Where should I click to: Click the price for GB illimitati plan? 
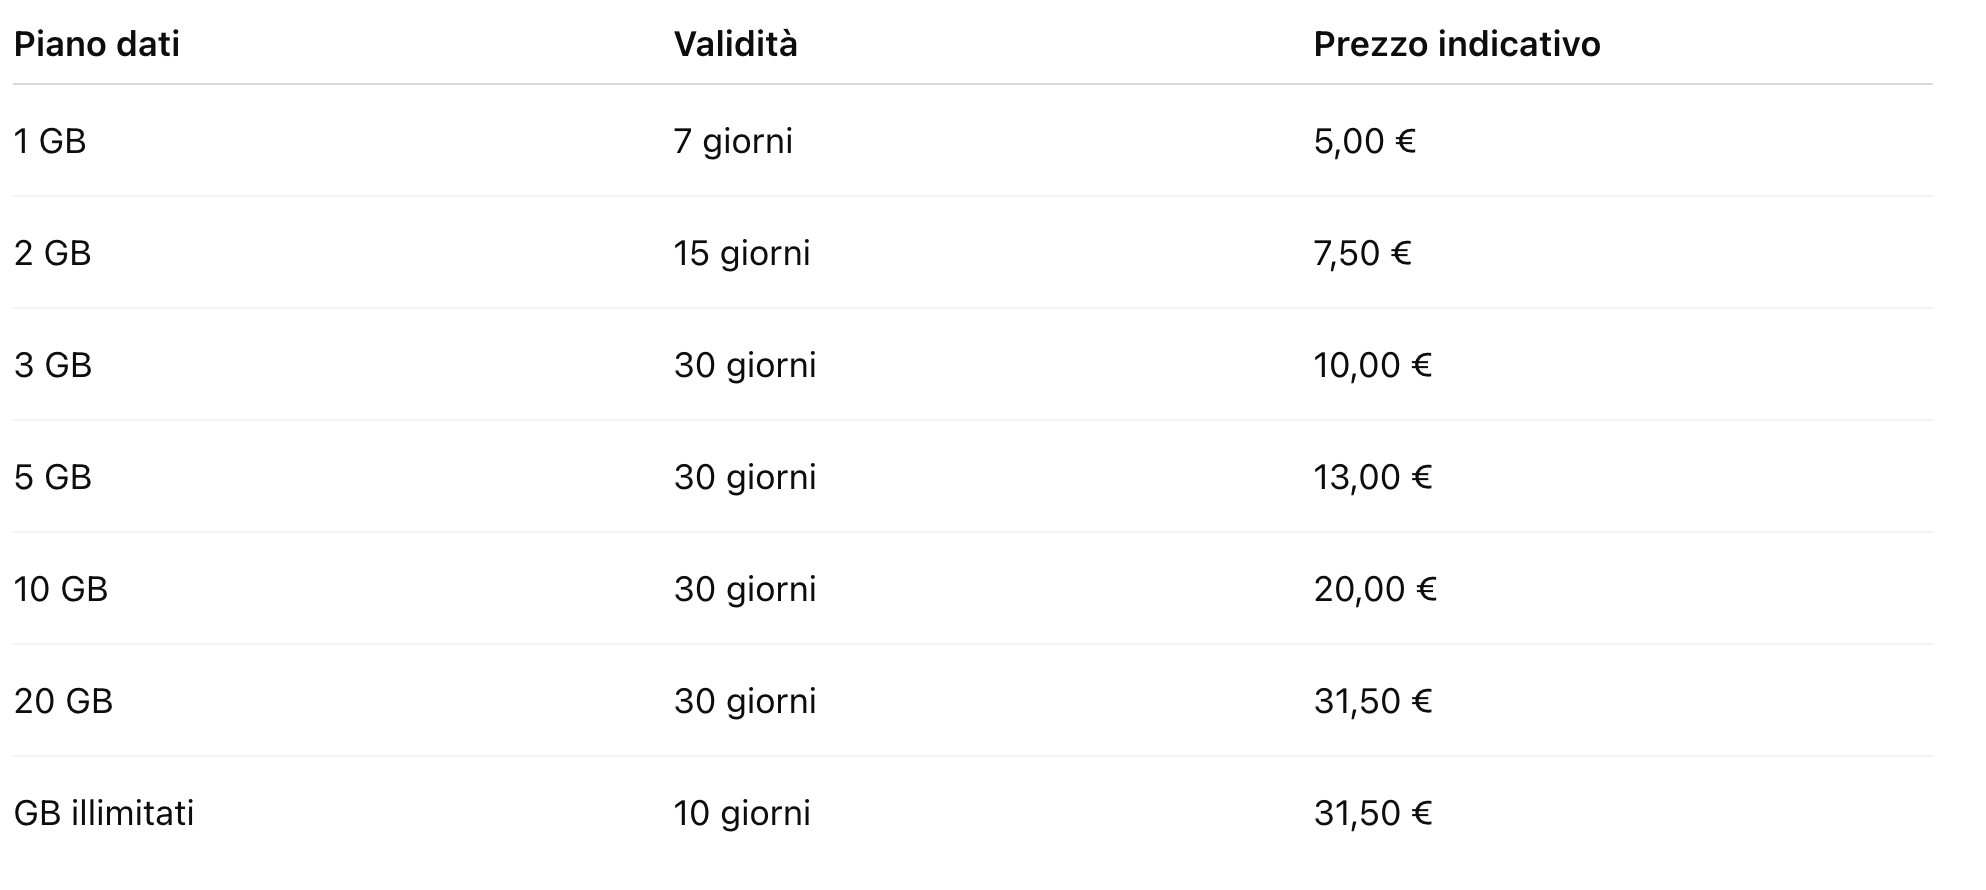coord(1372,813)
